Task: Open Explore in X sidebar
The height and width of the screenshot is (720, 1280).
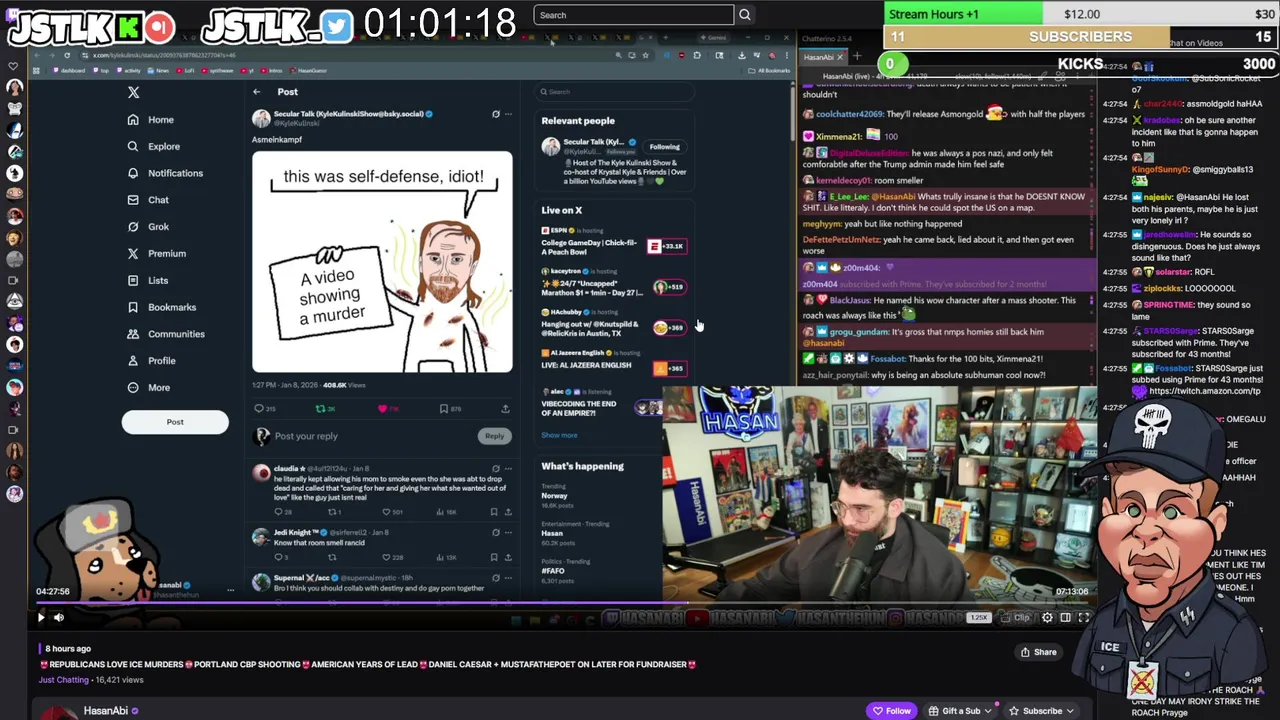Action: click(x=153, y=146)
